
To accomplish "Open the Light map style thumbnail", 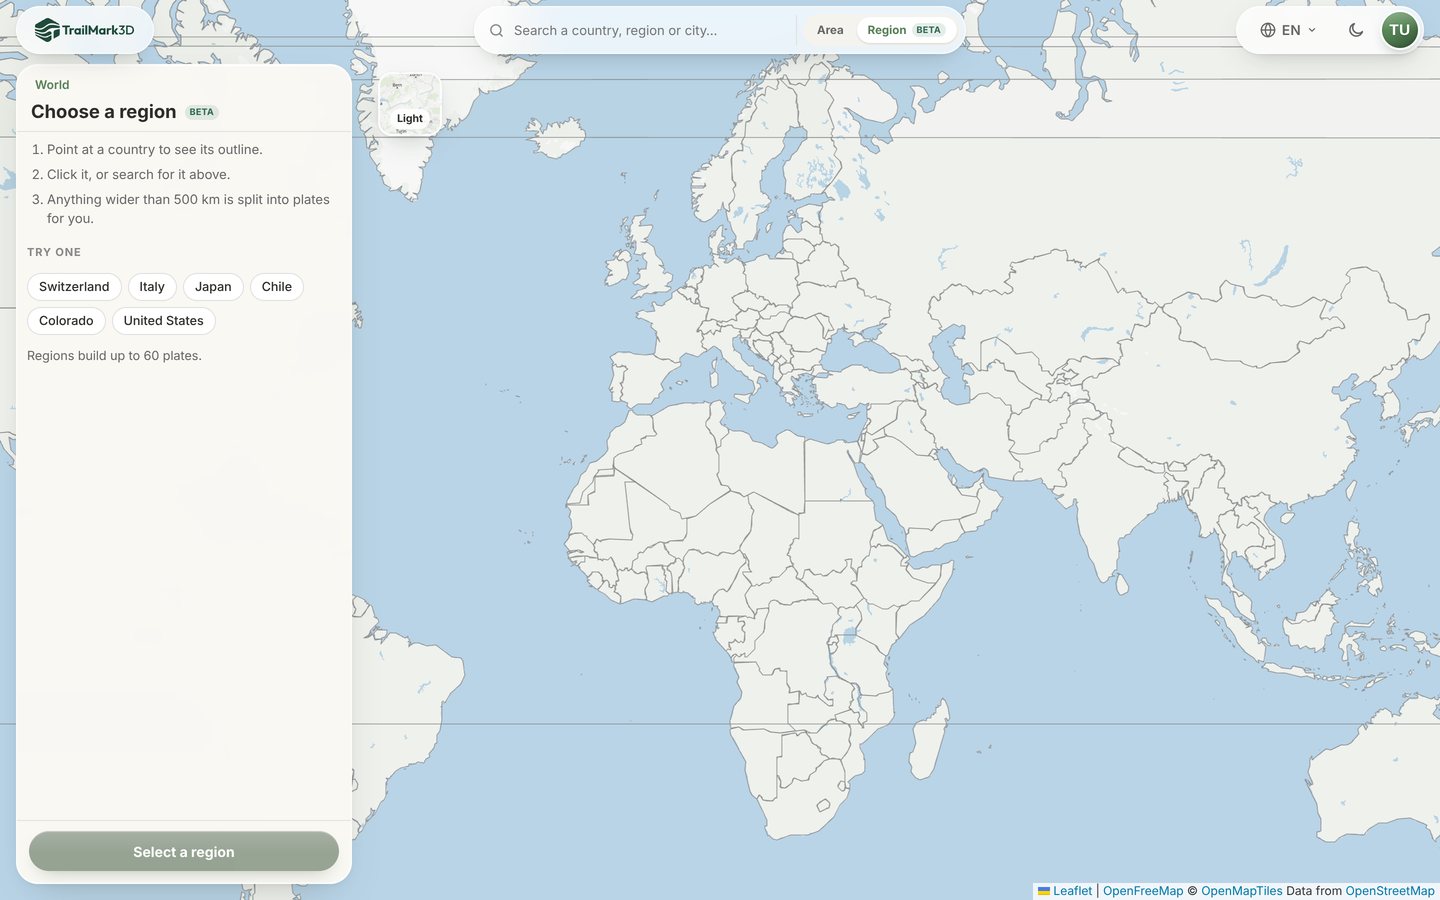I will point(410,104).
